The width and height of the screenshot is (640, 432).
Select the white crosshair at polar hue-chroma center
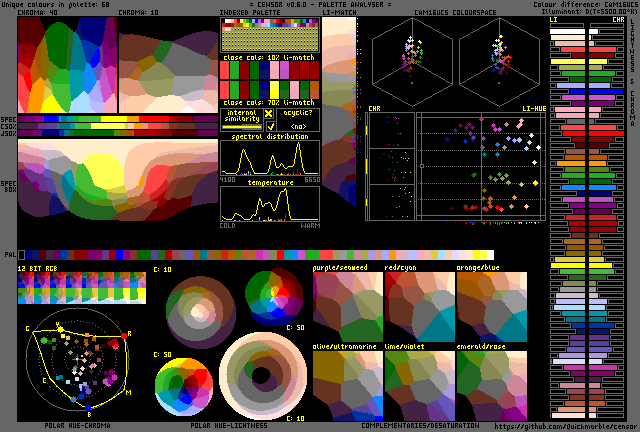pos(77,359)
